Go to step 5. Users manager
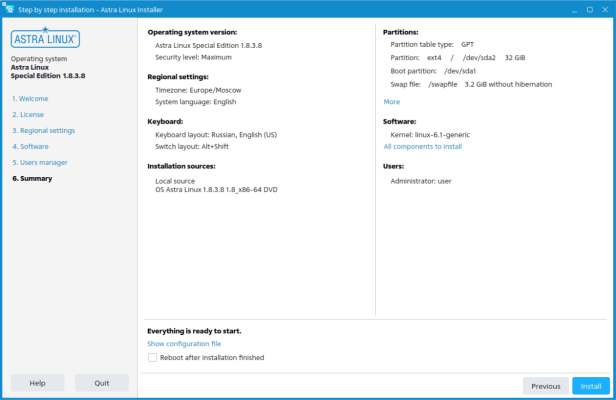This screenshot has width=616, height=400. (x=40, y=163)
